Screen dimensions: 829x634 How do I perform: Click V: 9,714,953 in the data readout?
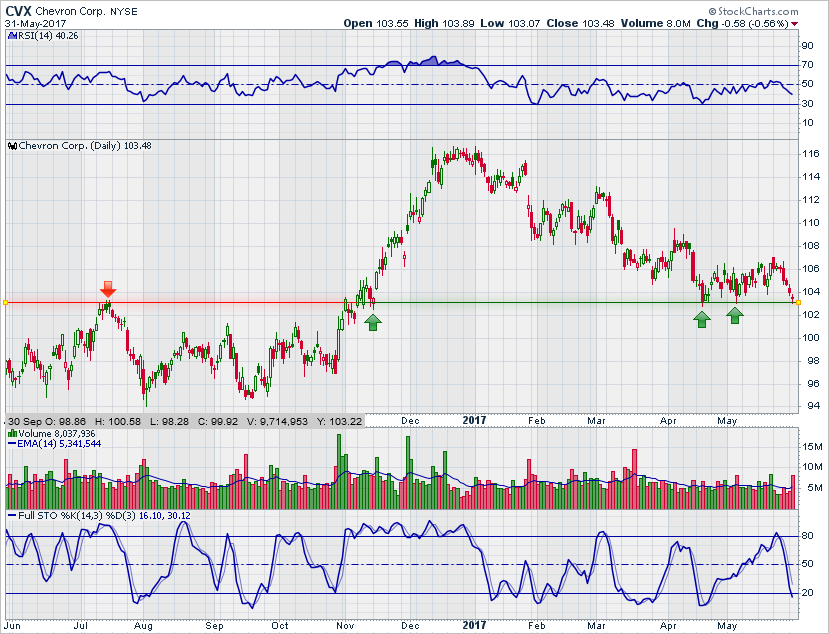pyautogui.click(x=278, y=421)
